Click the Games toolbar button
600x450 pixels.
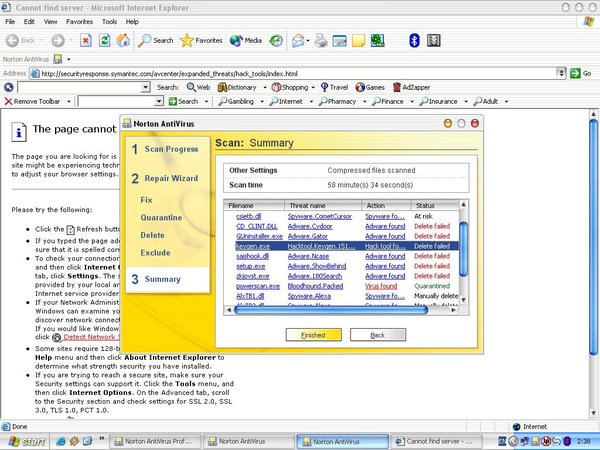370,87
